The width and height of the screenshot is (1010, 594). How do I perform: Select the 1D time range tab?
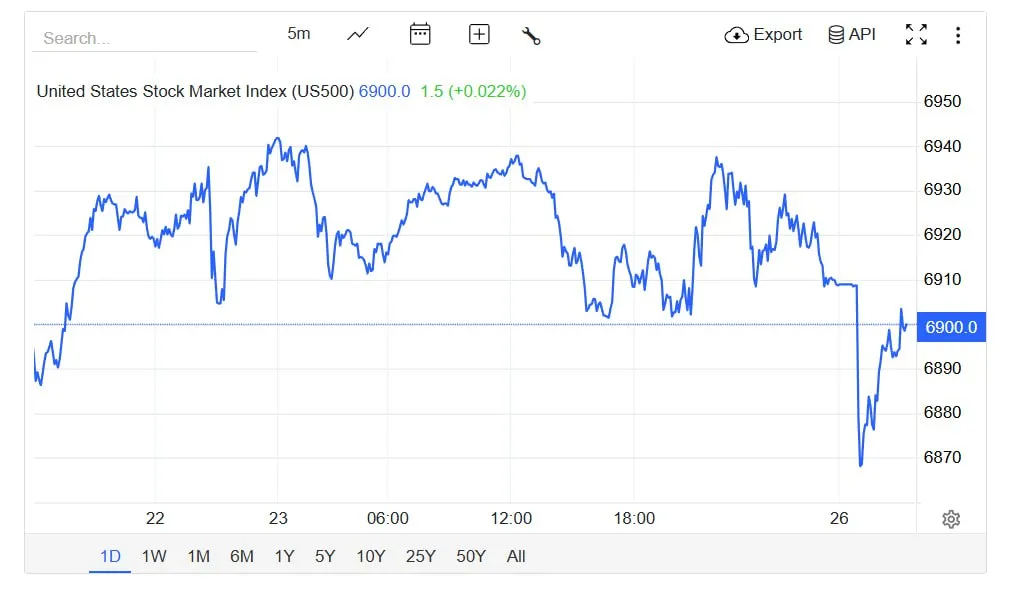click(110, 556)
